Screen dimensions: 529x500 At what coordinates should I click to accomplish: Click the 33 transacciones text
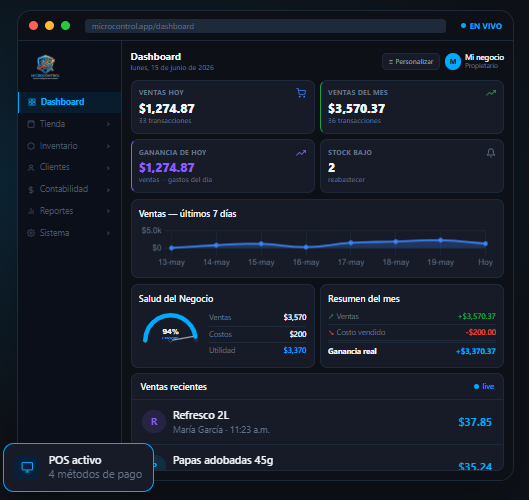point(165,121)
